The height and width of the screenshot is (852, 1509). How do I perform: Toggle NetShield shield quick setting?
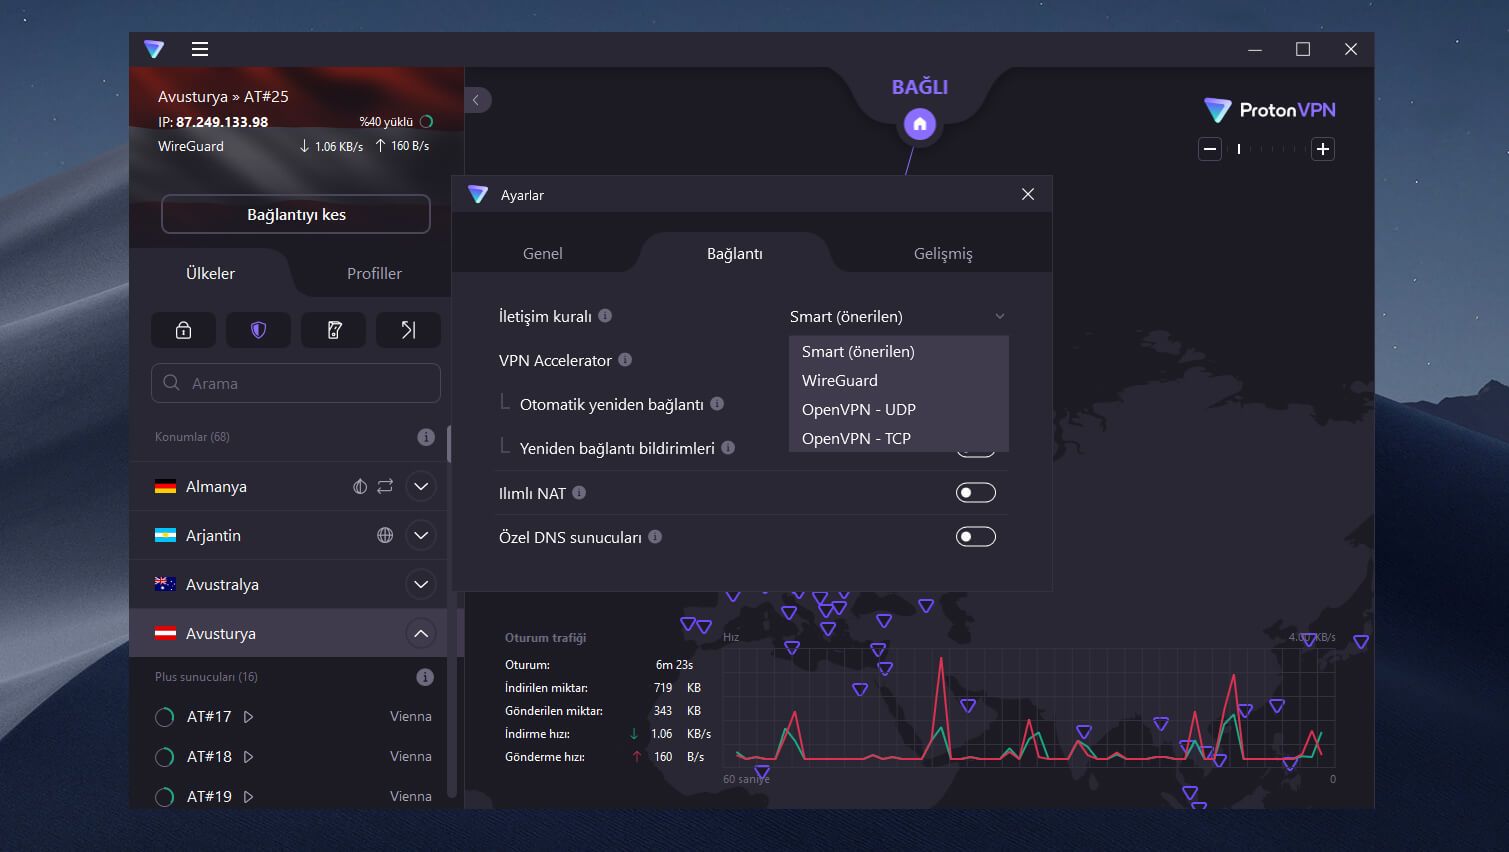(258, 330)
